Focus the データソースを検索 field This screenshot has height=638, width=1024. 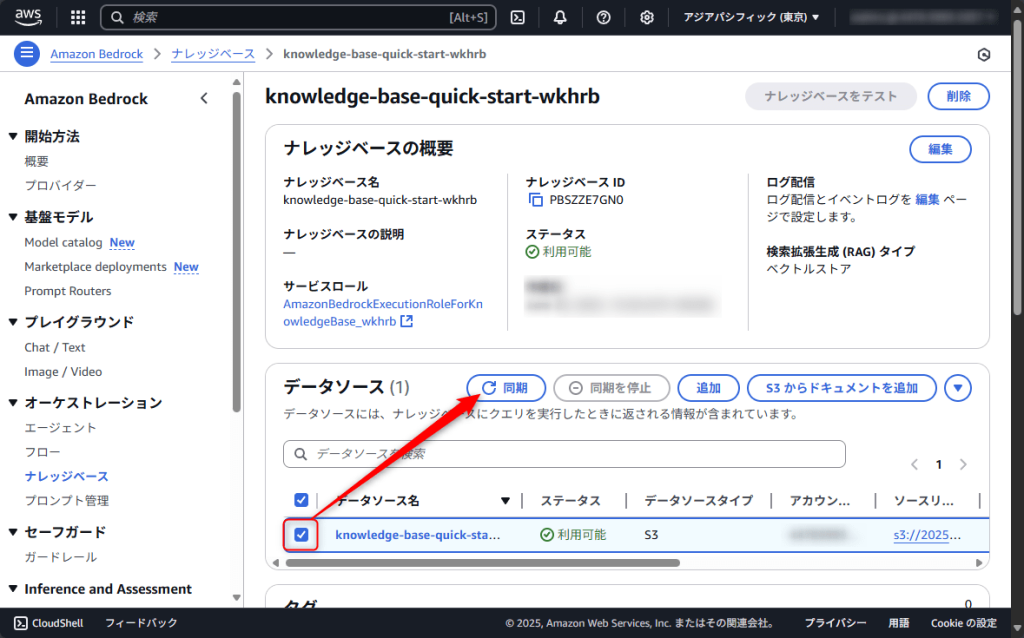pos(564,454)
